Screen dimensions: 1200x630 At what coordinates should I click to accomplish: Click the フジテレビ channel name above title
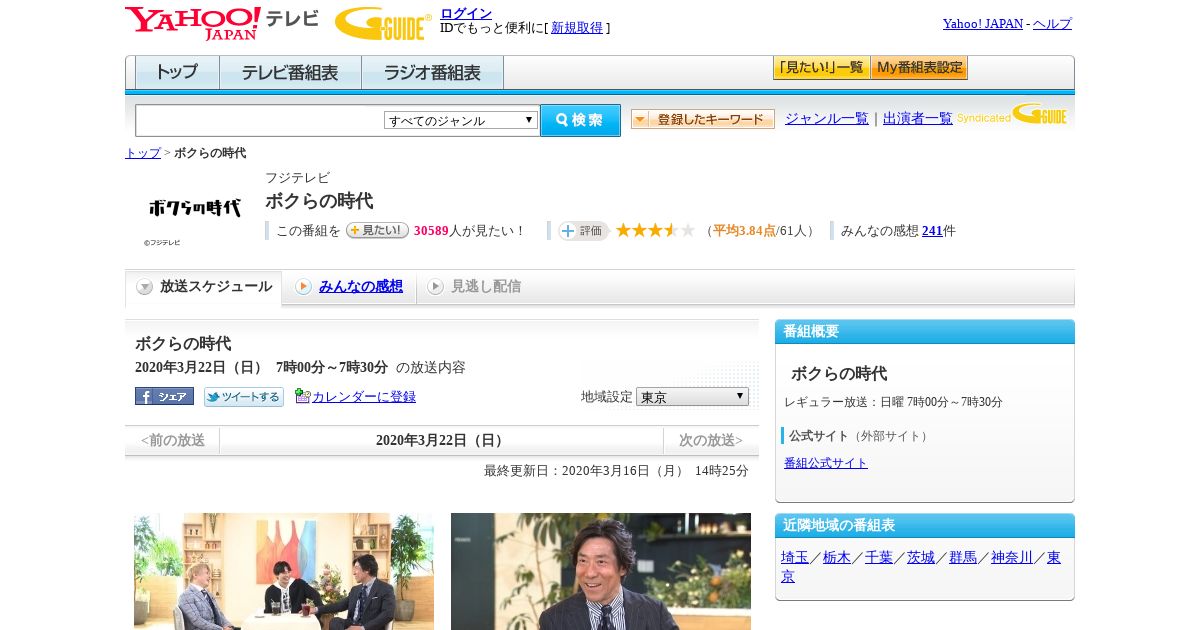pos(297,178)
